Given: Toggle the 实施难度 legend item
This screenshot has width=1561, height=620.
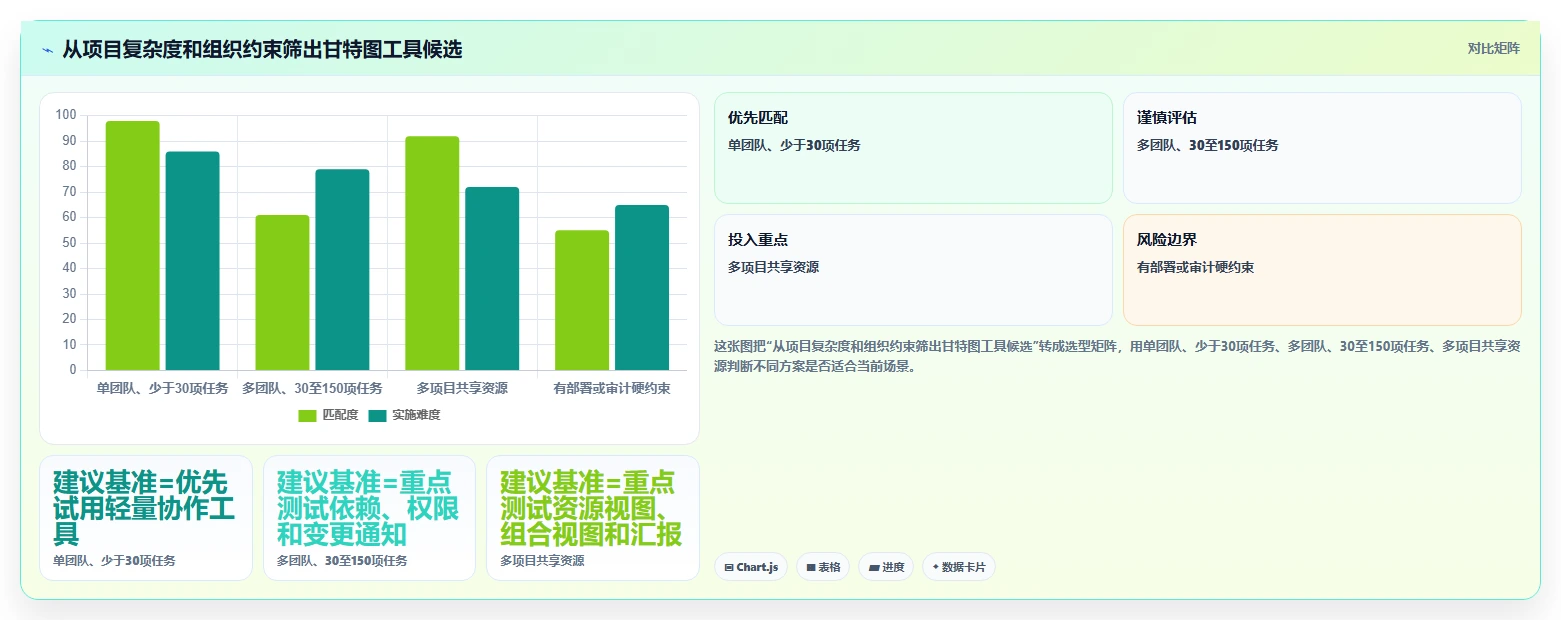Looking at the screenshot, I should click(x=404, y=415).
